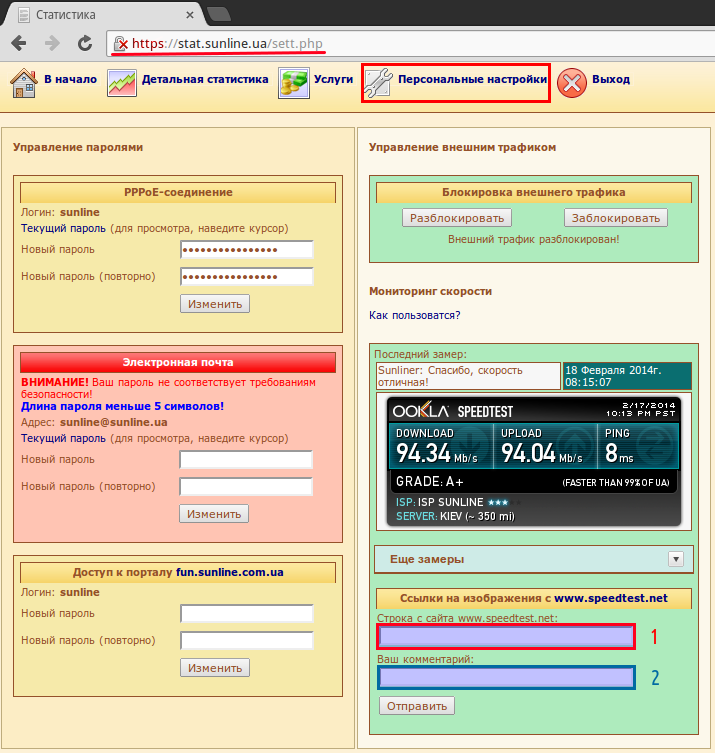Click the Разблокировать button
This screenshot has width=715, height=753.
click(x=457, y=218)
